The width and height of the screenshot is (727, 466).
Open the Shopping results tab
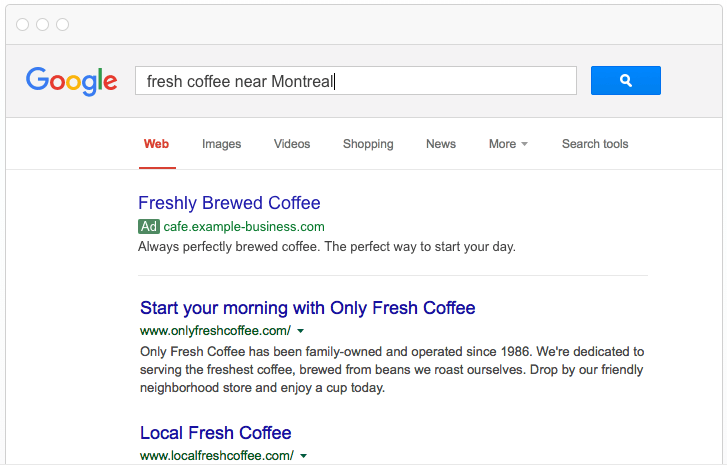368,144
